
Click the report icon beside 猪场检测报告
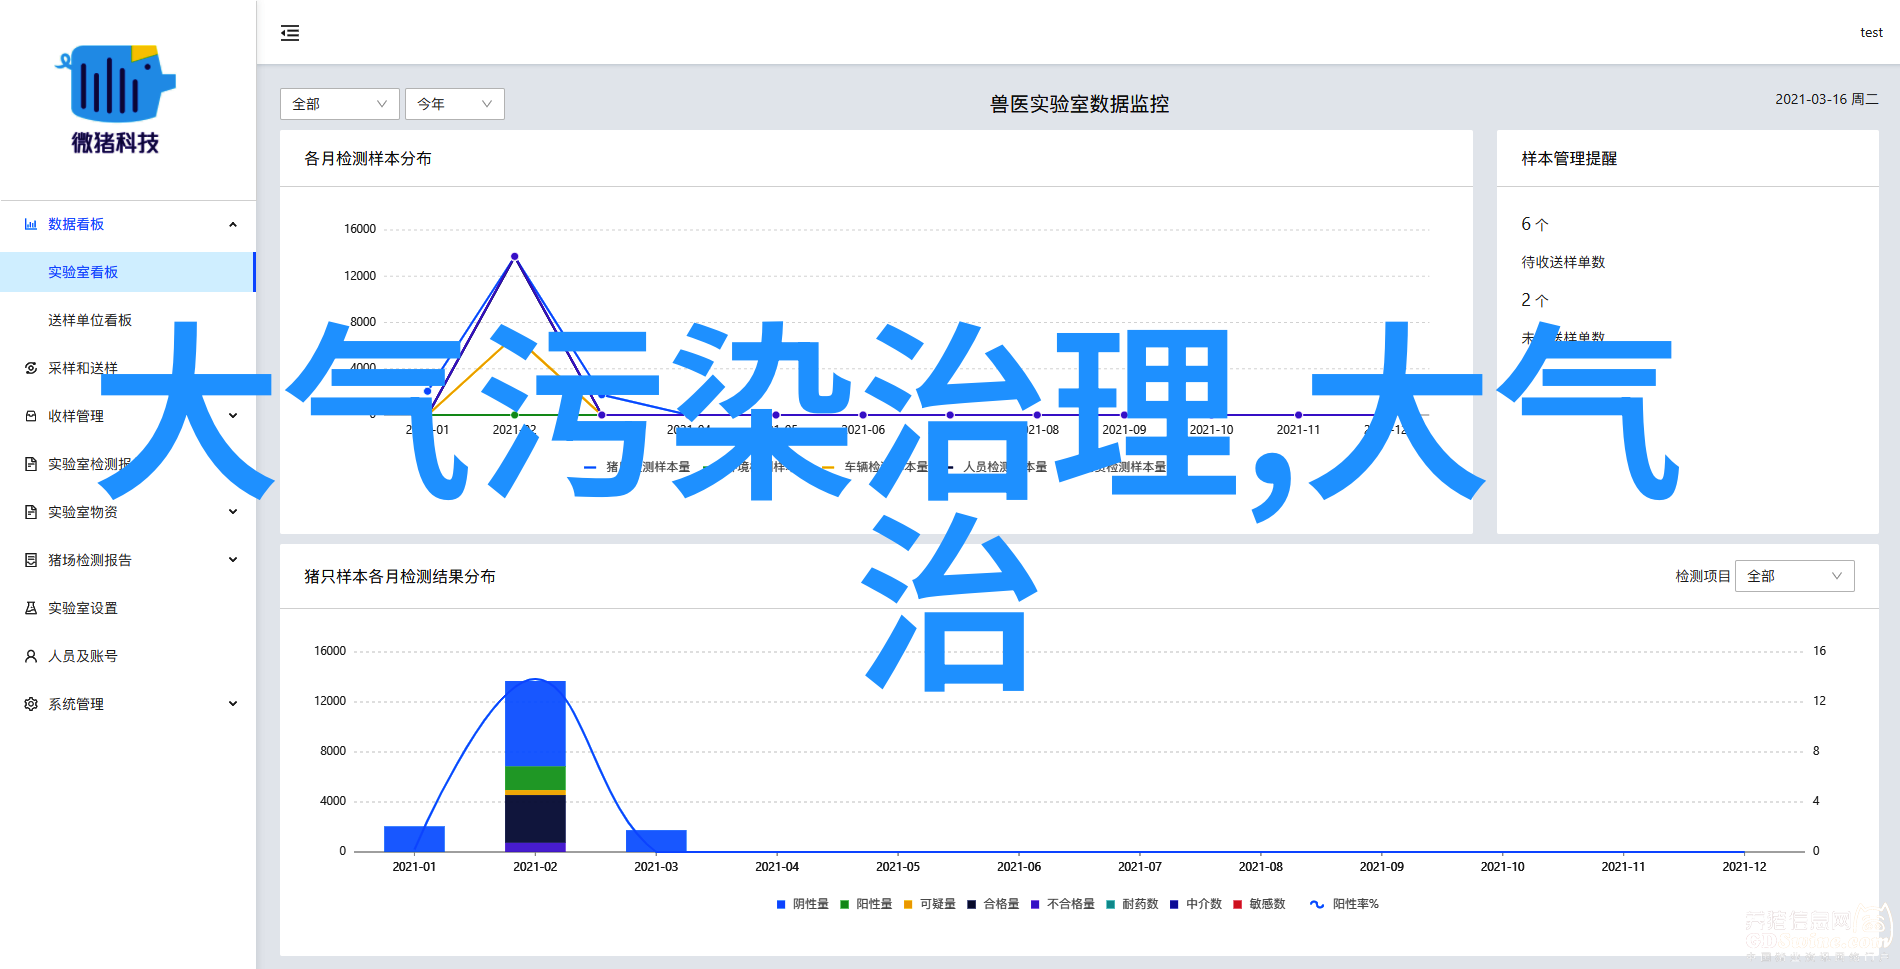pos(31,560)
